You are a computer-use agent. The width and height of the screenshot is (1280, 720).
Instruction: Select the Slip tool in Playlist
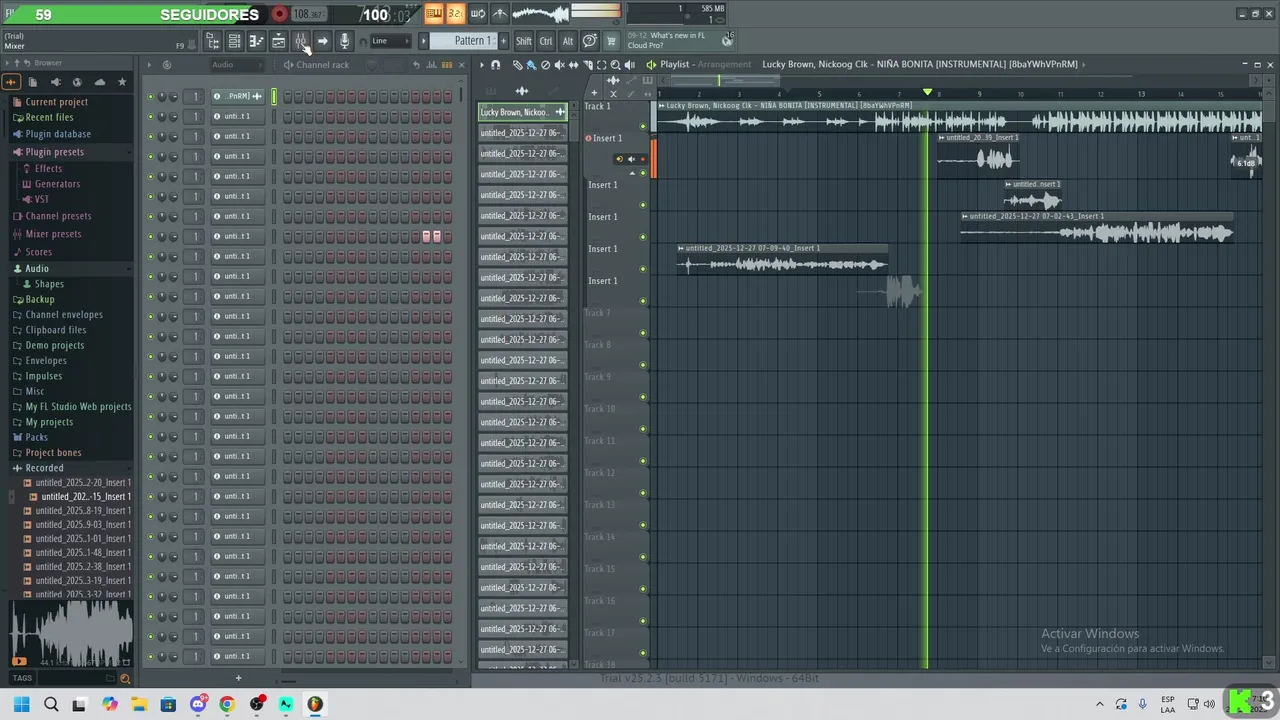[573, 65]
